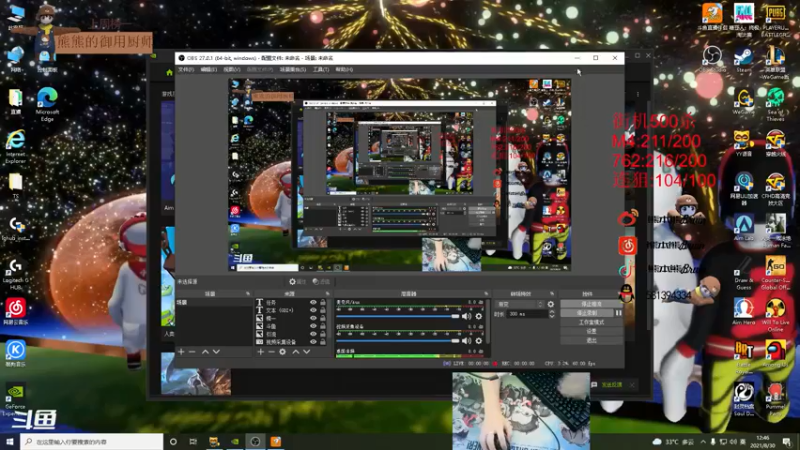Image resolution: width=800 pixels, height=450 pixels.
Task: Open 麦克风/Aux mixer settings gear
Action: (x=479, y=316)
